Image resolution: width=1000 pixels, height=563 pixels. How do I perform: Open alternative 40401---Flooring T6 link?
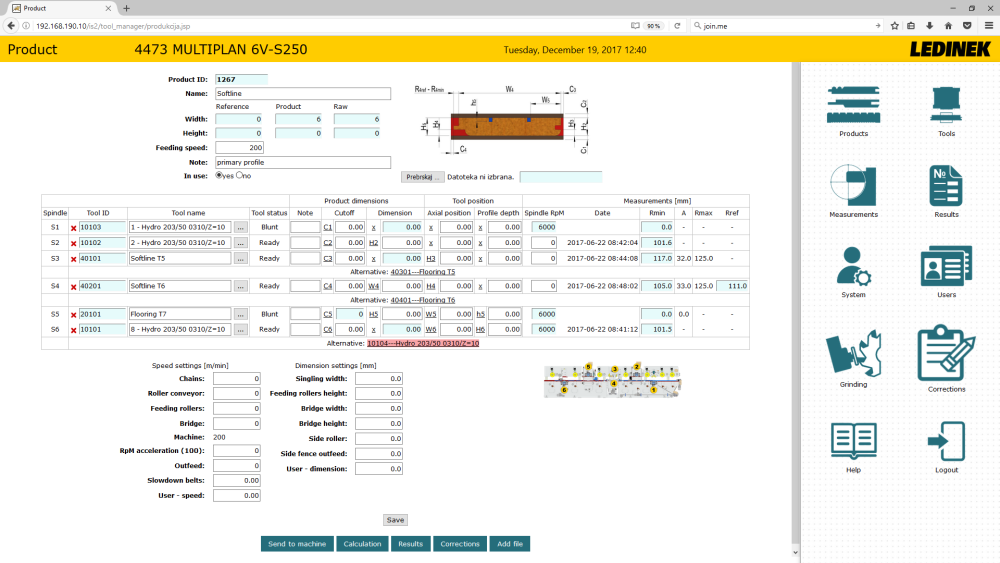[x=422, y=300]
